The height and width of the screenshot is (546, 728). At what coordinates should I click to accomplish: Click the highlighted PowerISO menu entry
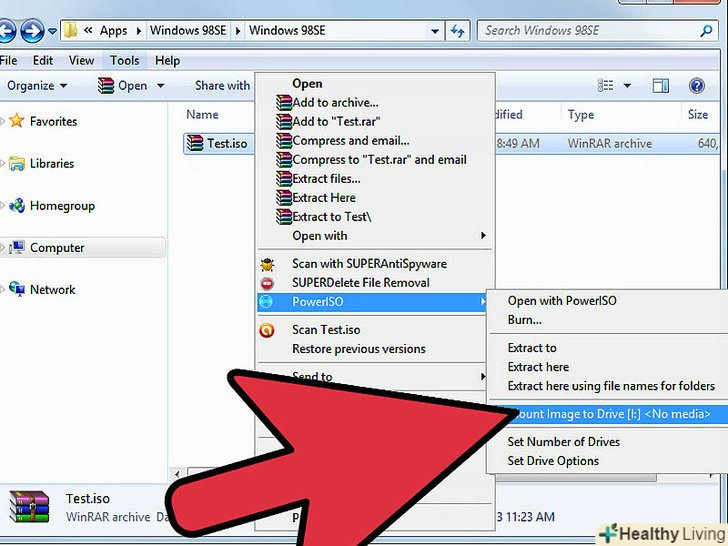(x=372, y=302)
